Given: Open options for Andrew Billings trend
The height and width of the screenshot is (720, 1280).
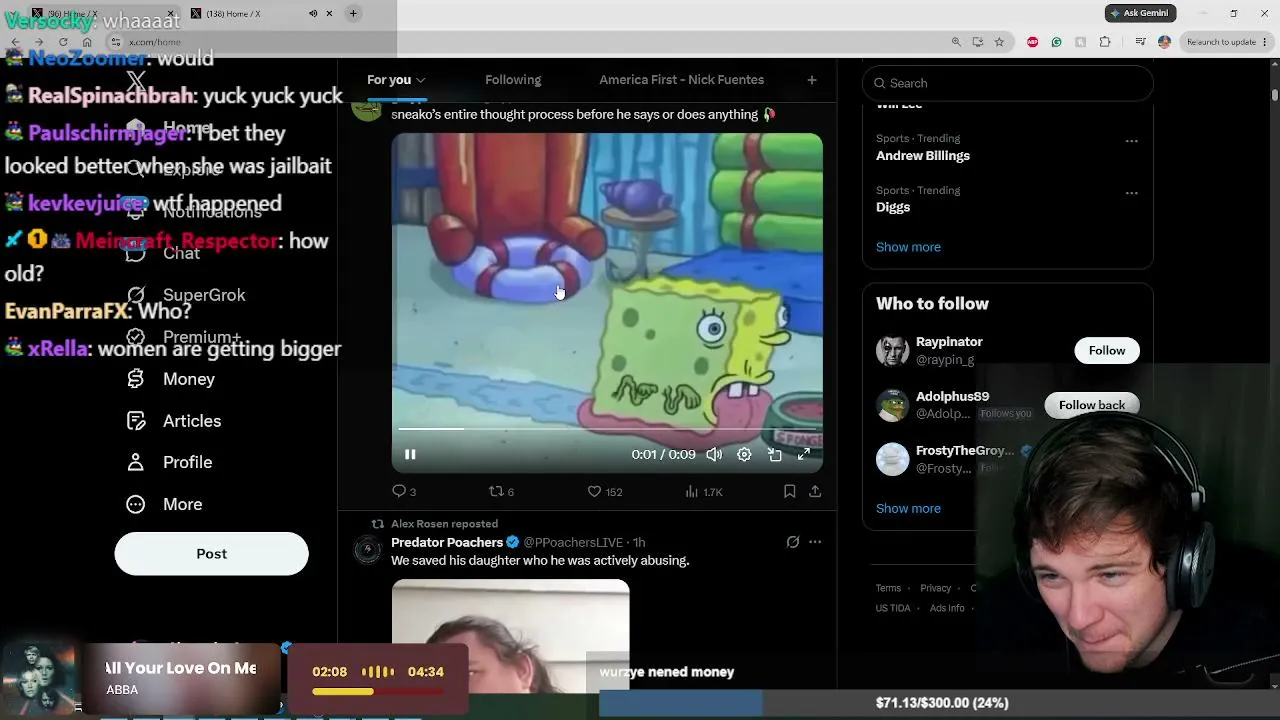Looking at the screenshot, I should tap(1131, 141).
